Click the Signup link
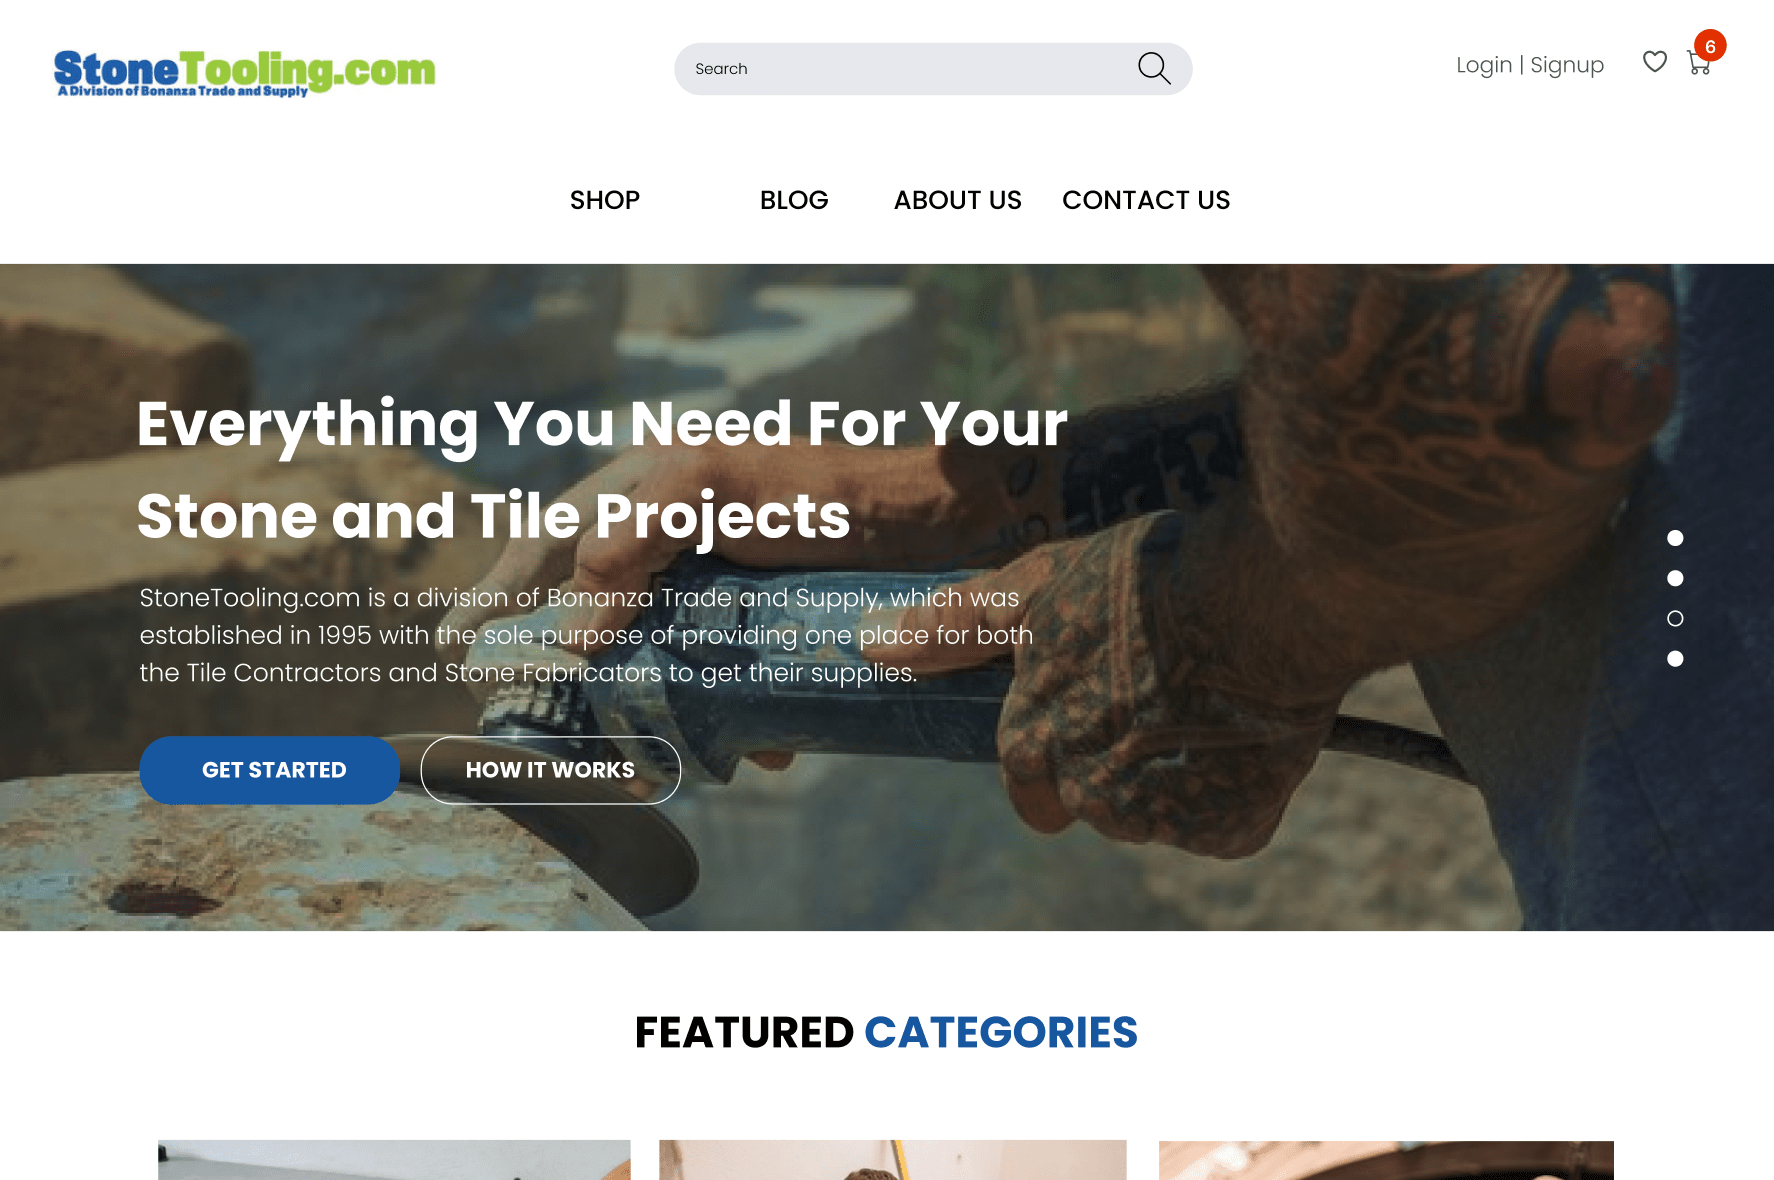The image size is (1774, 1180). click(1567, 65)
